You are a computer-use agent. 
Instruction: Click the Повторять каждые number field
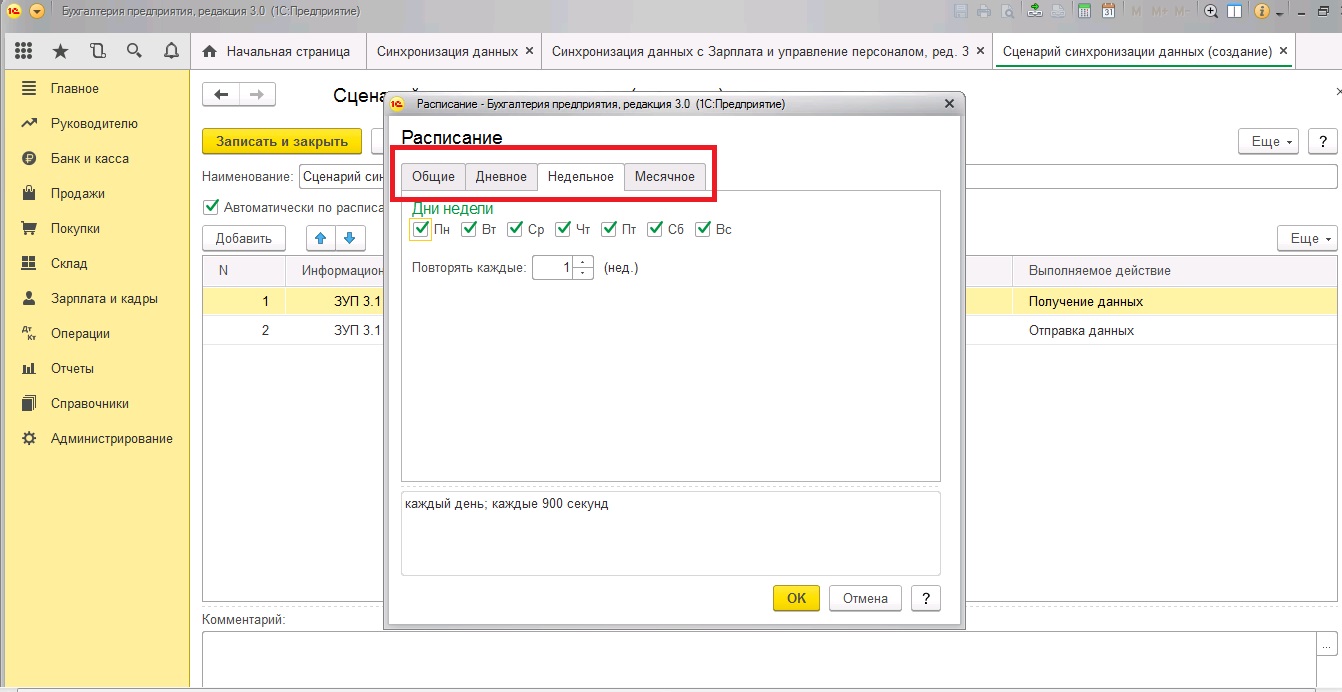[553, 267]
